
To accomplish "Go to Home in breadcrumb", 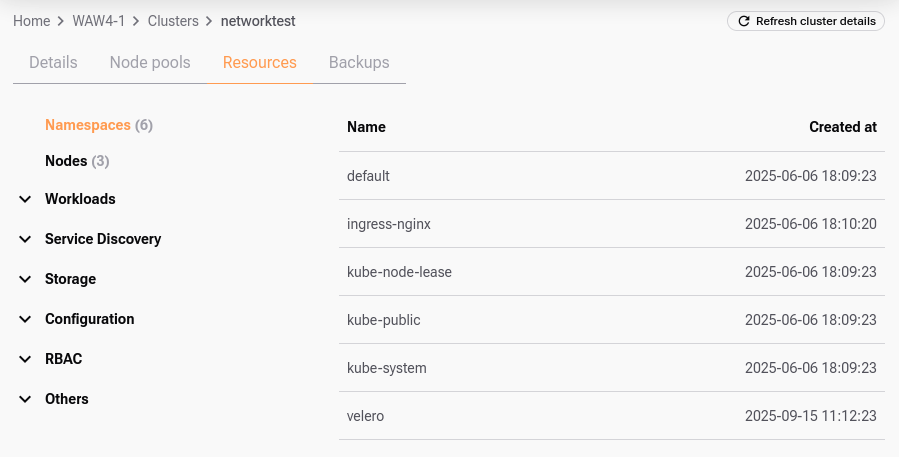I will (x=32, y=21).
